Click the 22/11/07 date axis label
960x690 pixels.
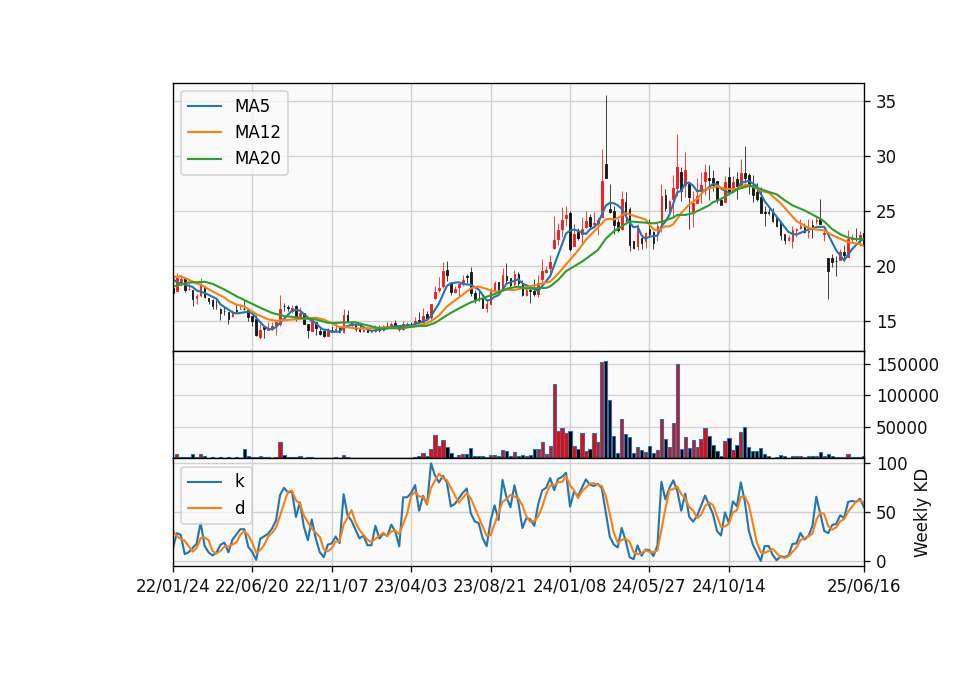tap(332, 586)
